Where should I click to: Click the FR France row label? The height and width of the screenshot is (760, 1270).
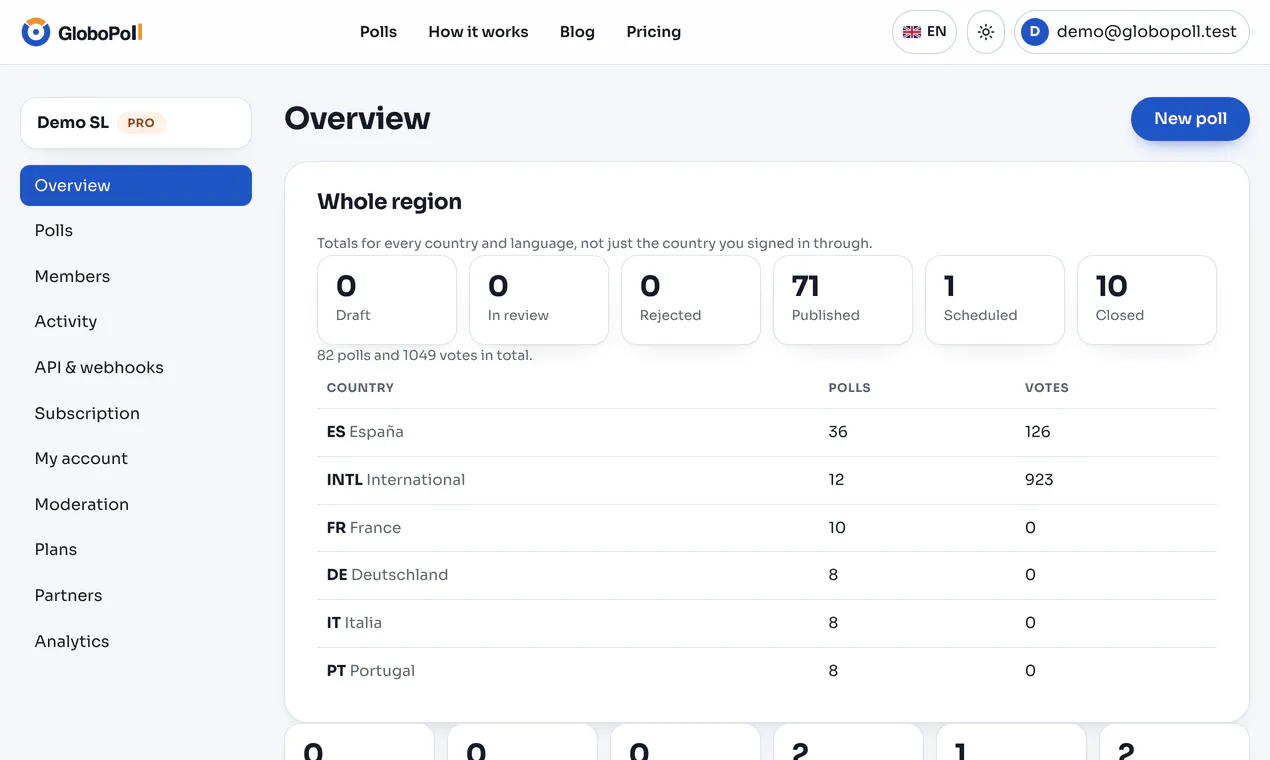tap(364, 528)
